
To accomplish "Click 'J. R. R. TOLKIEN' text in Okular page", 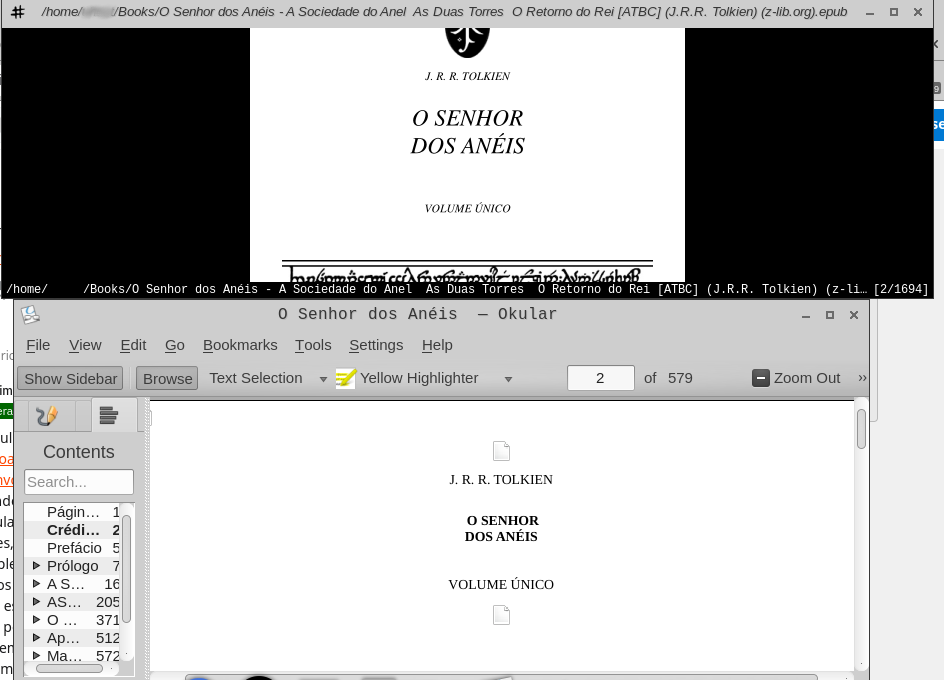I will (x=501, y=479).
